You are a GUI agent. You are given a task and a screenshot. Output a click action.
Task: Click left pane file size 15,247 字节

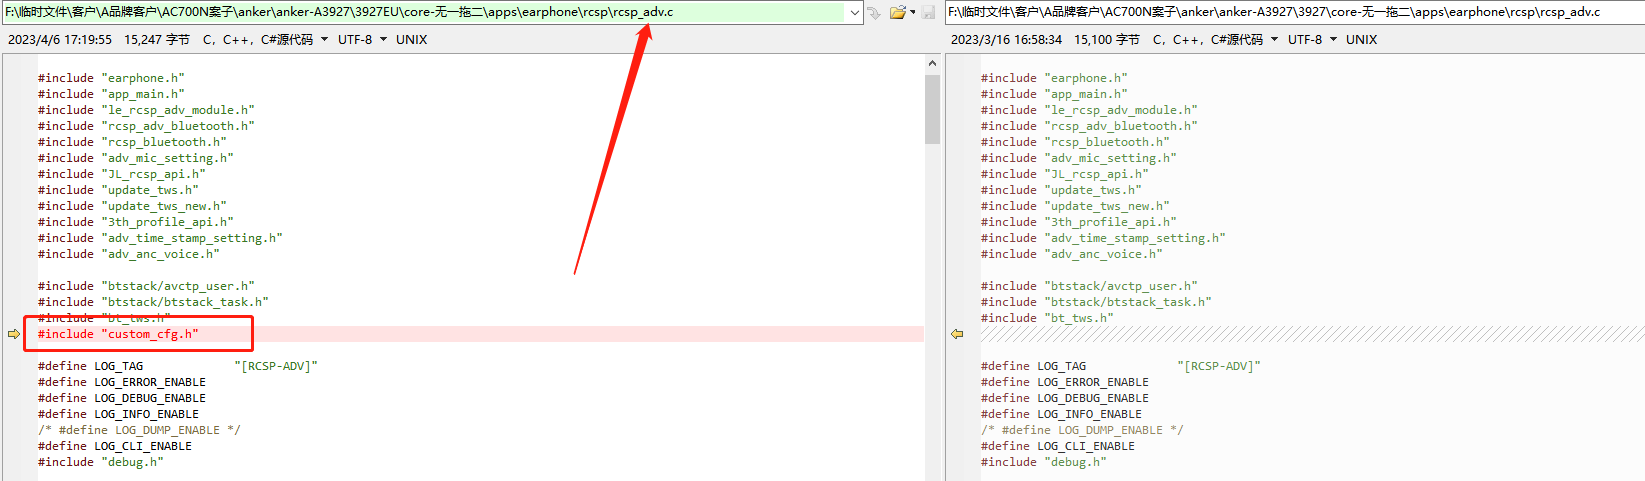coord(157,40)
